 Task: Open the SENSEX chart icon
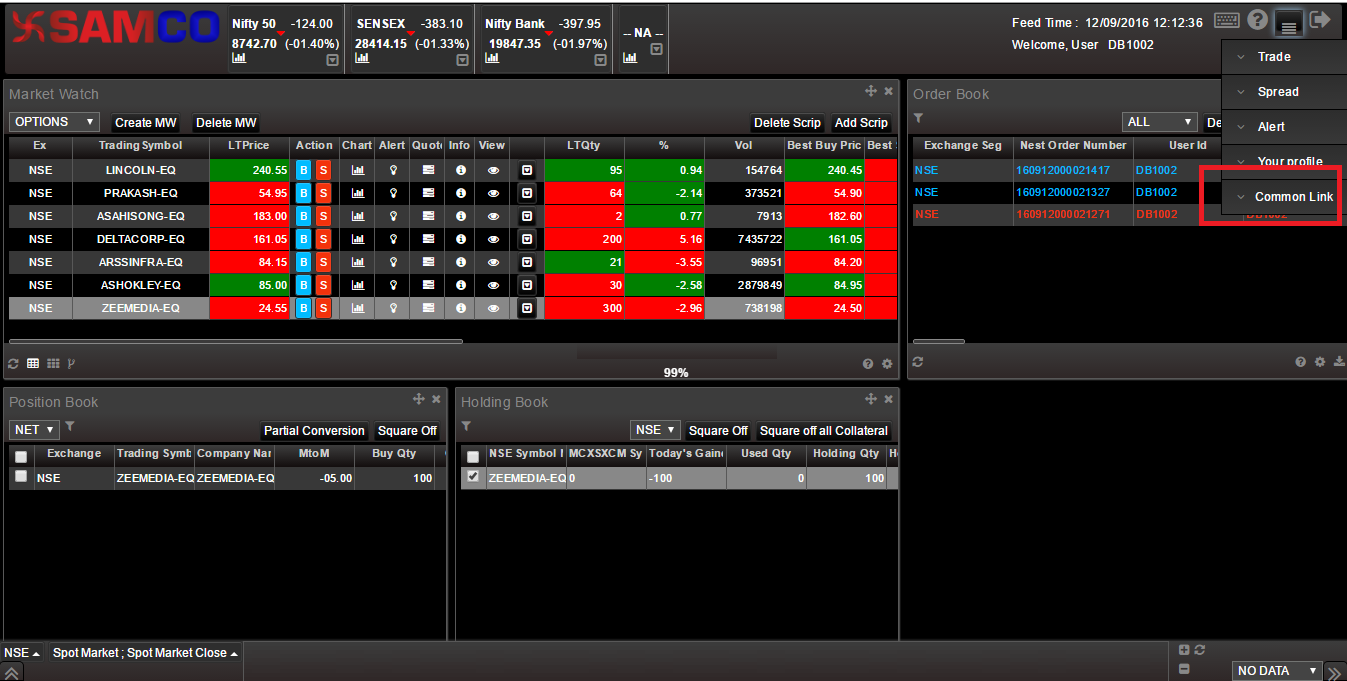[x=362, y=58]
